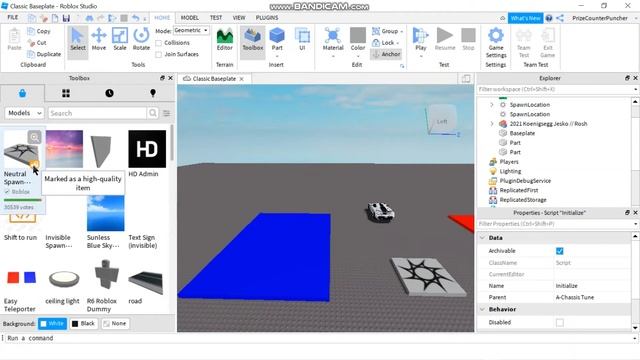640x360 pixels.
Task: Click the Undo arrow icon
Action: point(136,18)
